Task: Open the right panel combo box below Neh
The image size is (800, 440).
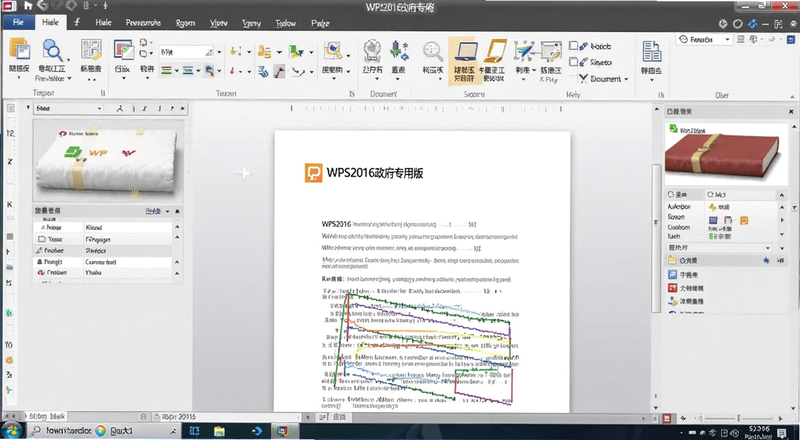Action: (x=719, y=248)
